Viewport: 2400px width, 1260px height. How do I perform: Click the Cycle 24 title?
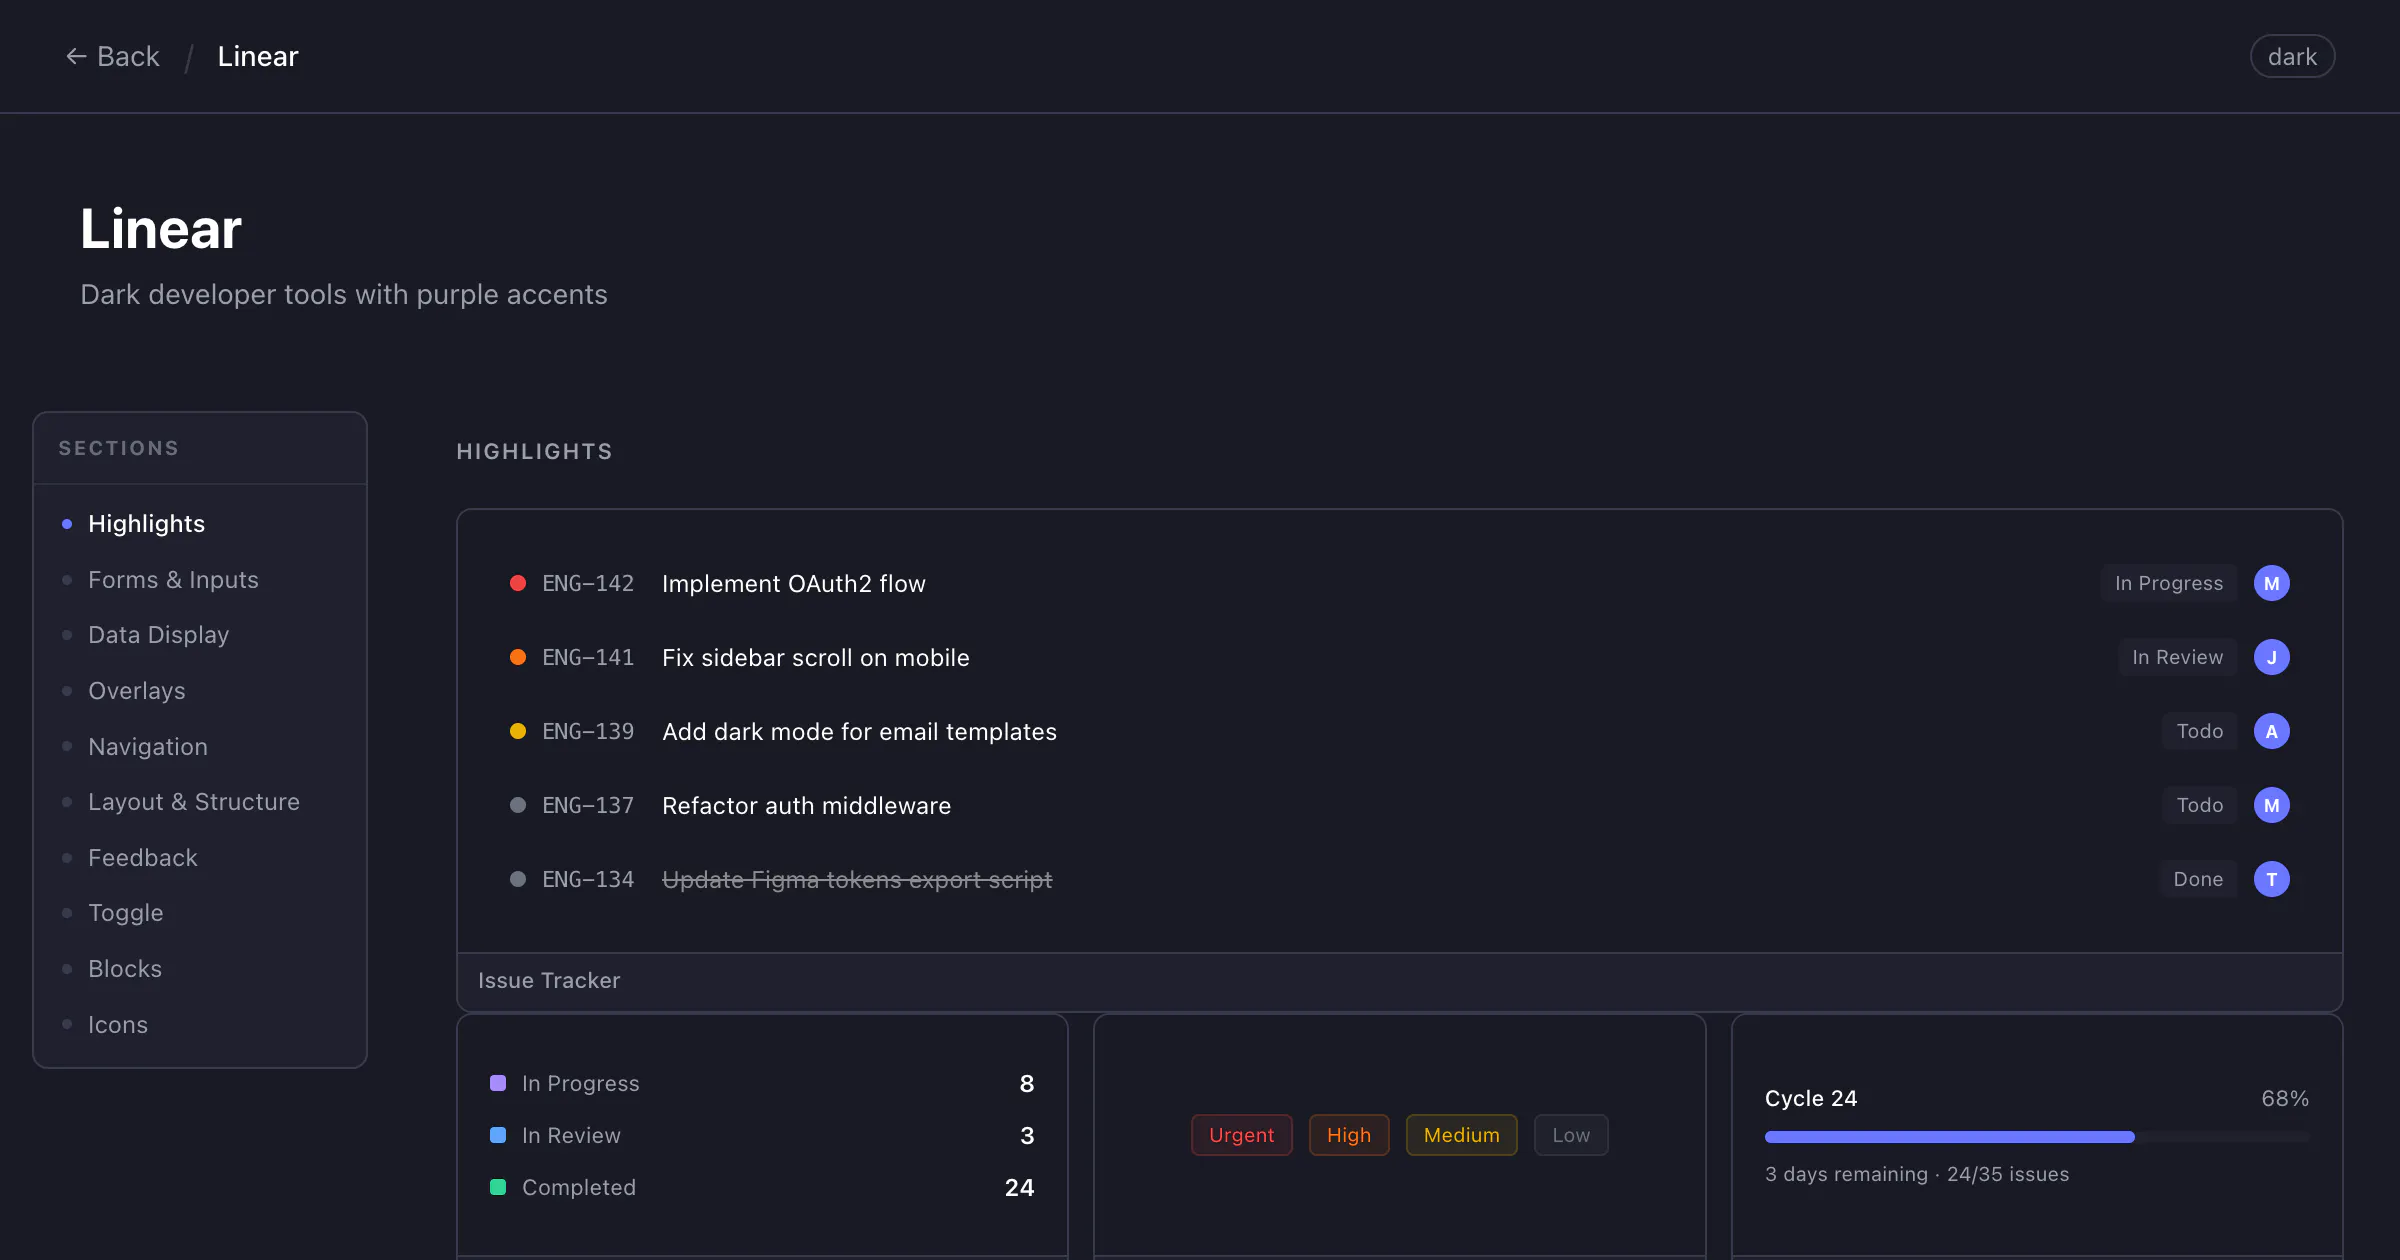1811,1098
